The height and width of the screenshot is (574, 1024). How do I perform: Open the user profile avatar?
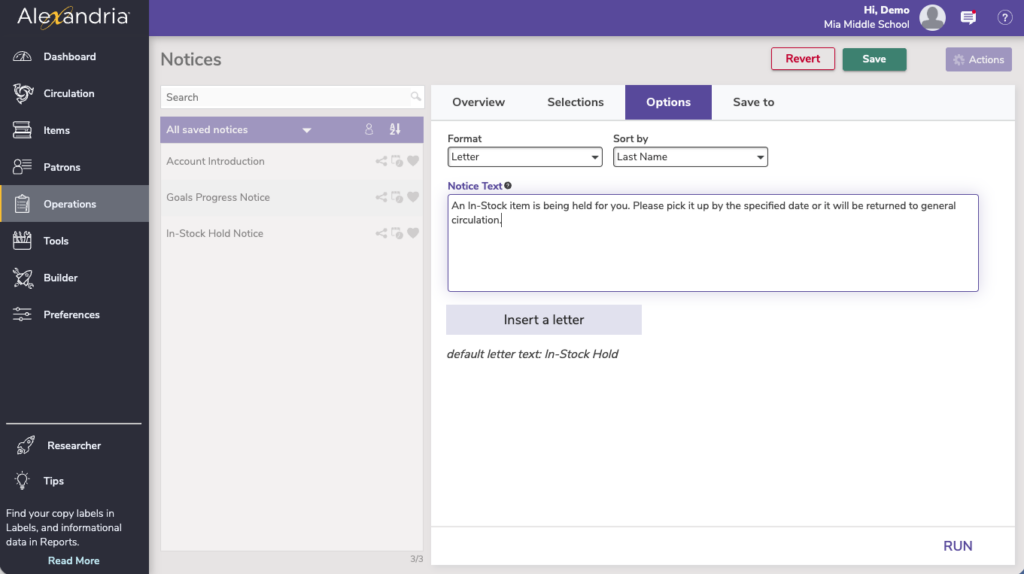coord(932,17)
